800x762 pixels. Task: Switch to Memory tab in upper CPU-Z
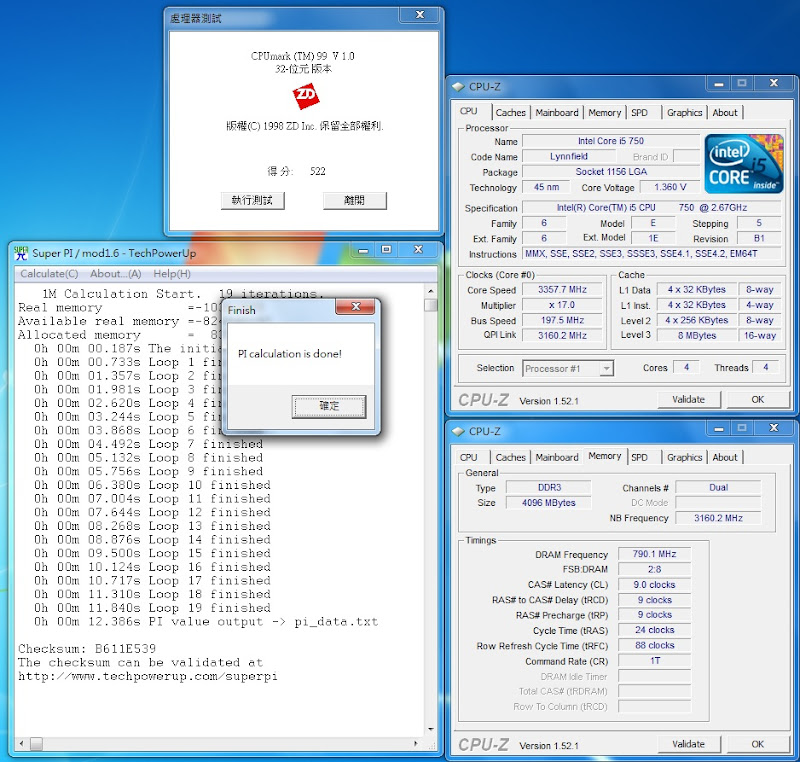point(605,113)
